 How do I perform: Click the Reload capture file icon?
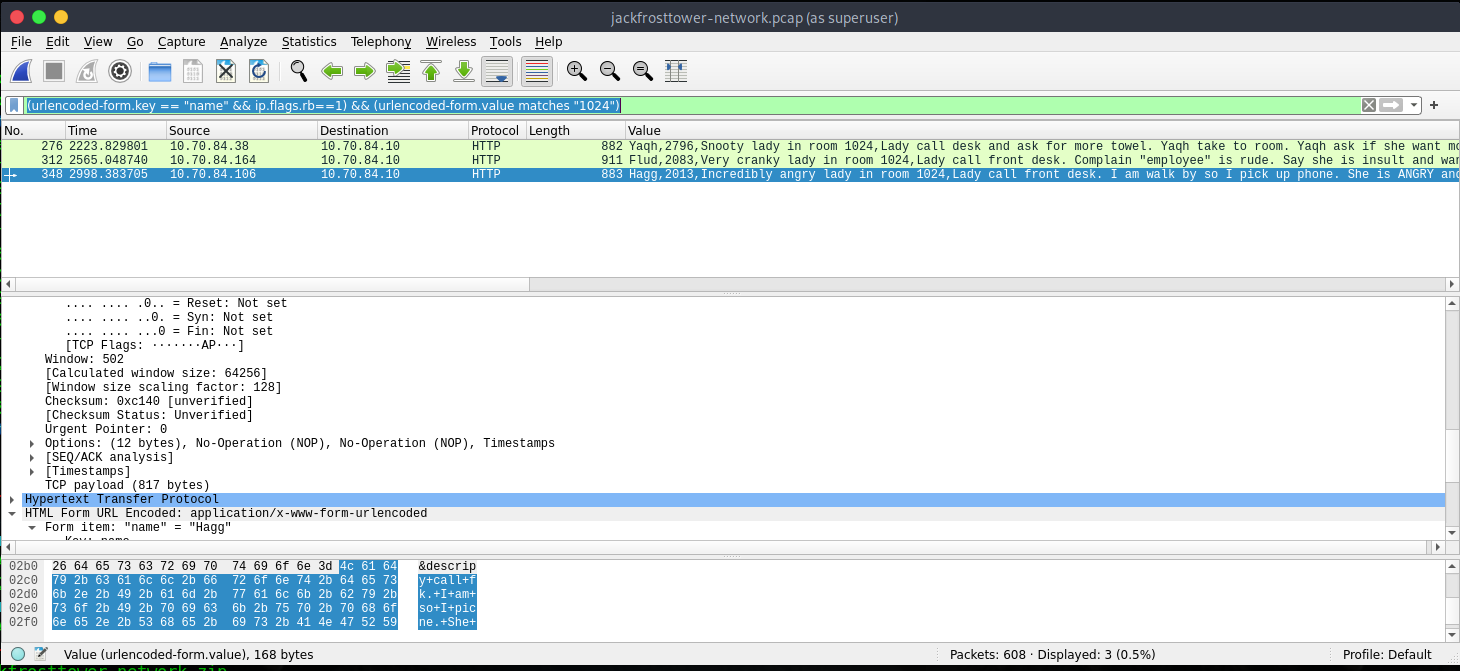pos(259,71)
